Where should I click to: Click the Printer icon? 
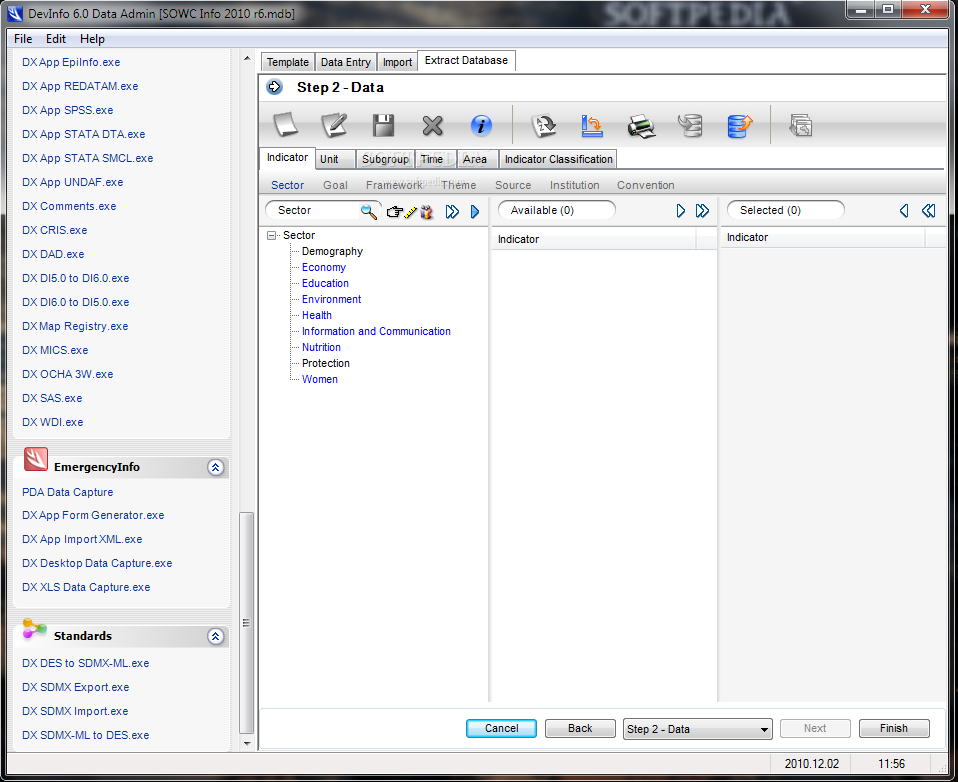point(642,126)
